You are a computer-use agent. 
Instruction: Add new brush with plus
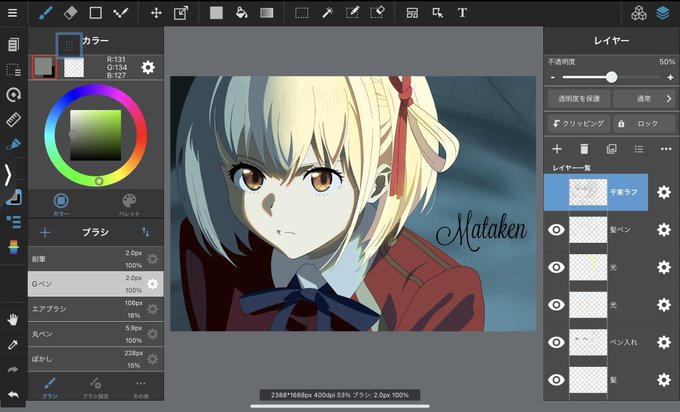pos(45,232)
